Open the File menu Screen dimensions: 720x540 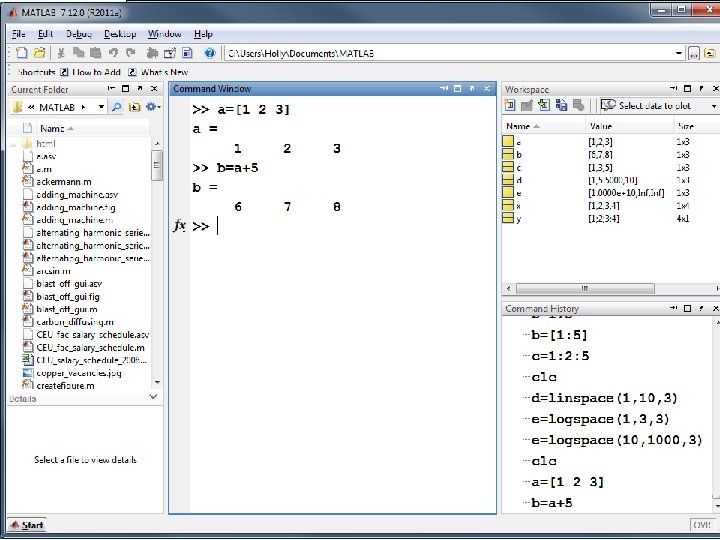tap(18, 34)
